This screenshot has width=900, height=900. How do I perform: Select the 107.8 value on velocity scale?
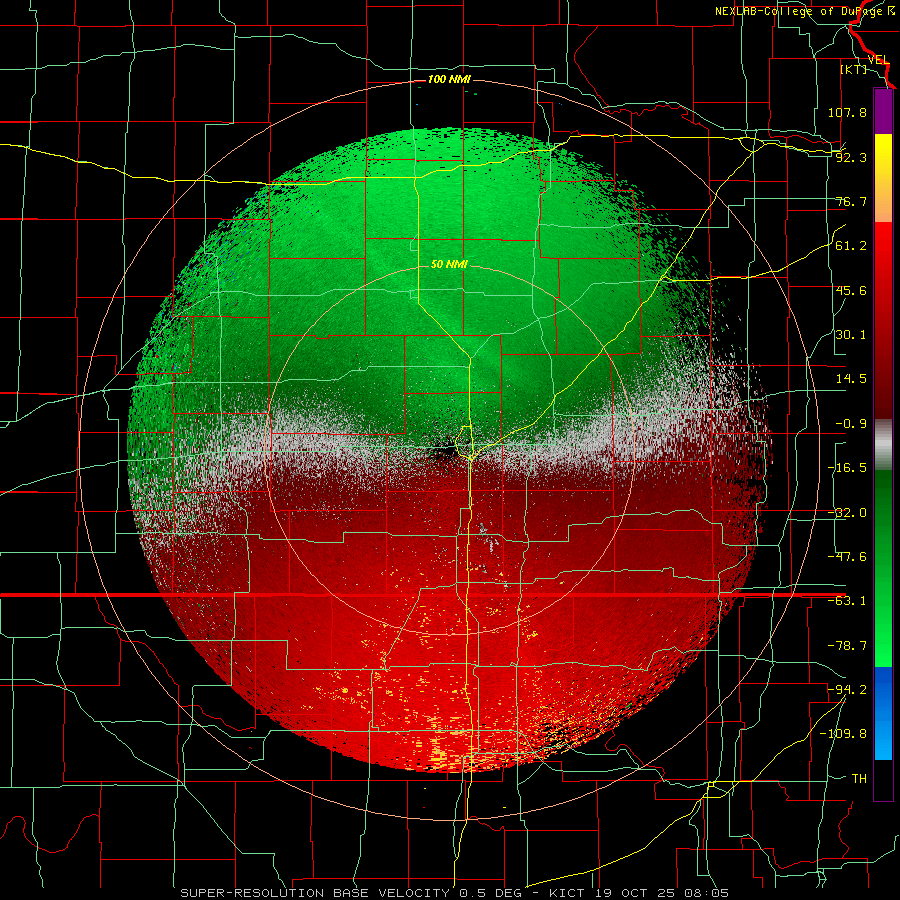(x=847, y=112)
